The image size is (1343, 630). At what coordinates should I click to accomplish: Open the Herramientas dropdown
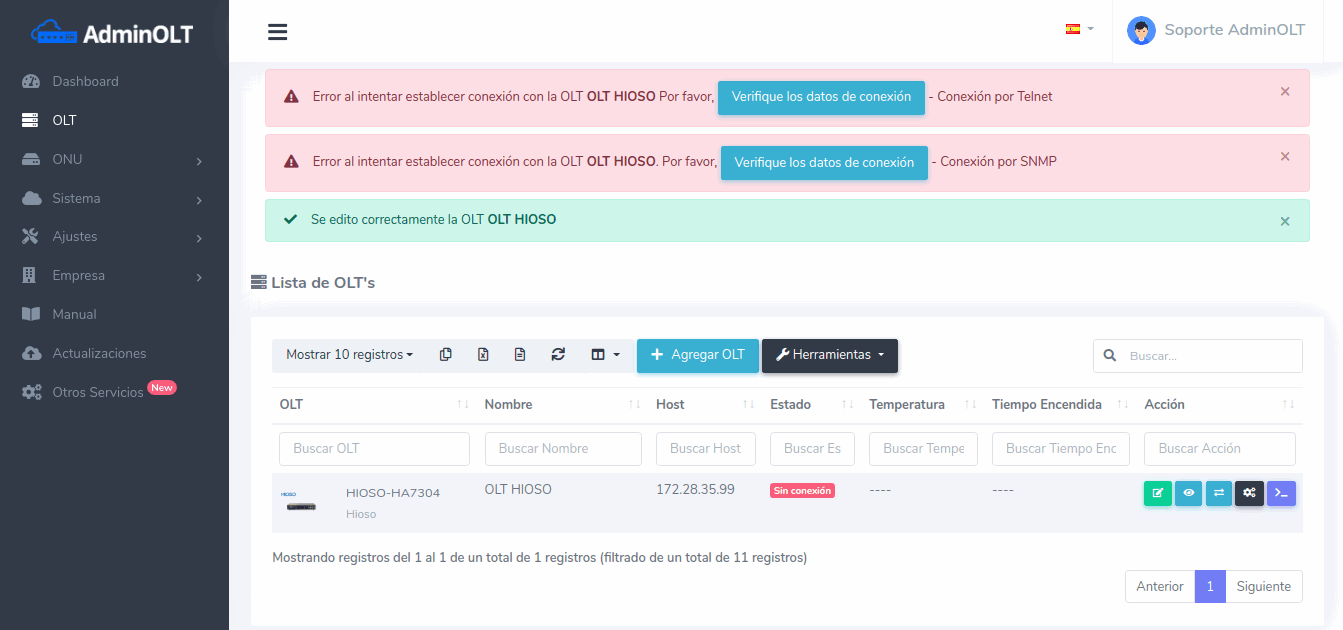tap(829, 355)
